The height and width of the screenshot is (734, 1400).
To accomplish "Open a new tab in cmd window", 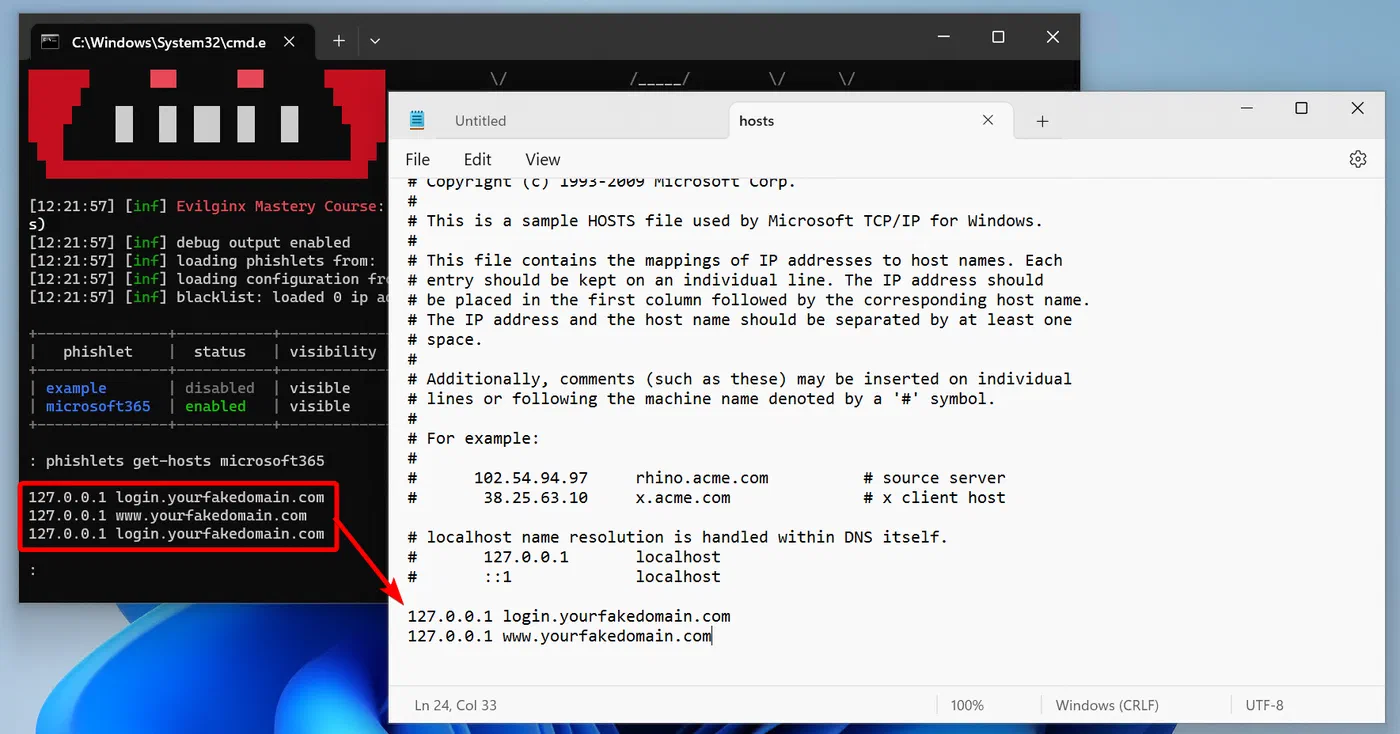I will click(x=338, y=41).
